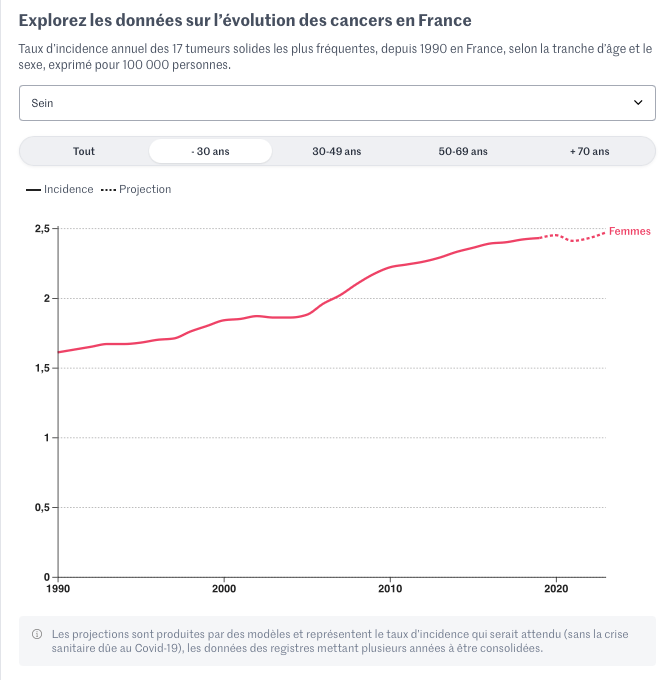Choose the '+ 70 ans' age group
Image resolution: width=669 pixels, height=680 pixels.
pos(589,151)
